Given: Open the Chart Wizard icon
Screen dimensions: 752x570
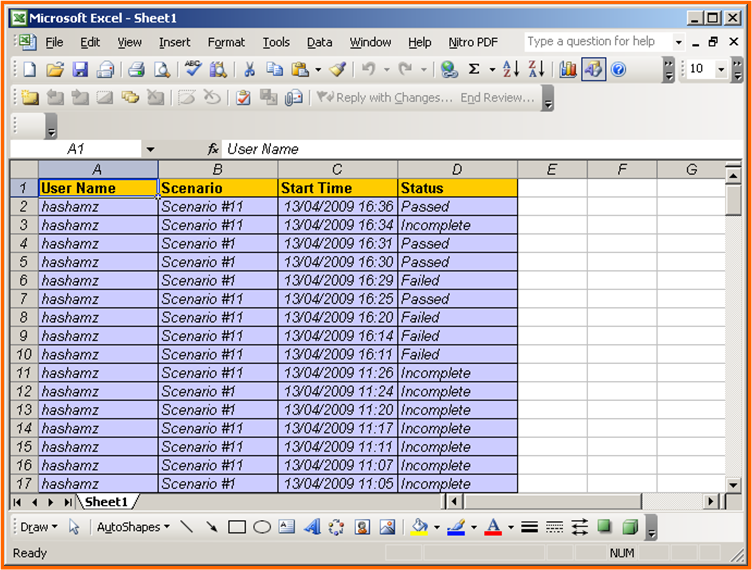Looking at the screenshot, I should (568, 69).
